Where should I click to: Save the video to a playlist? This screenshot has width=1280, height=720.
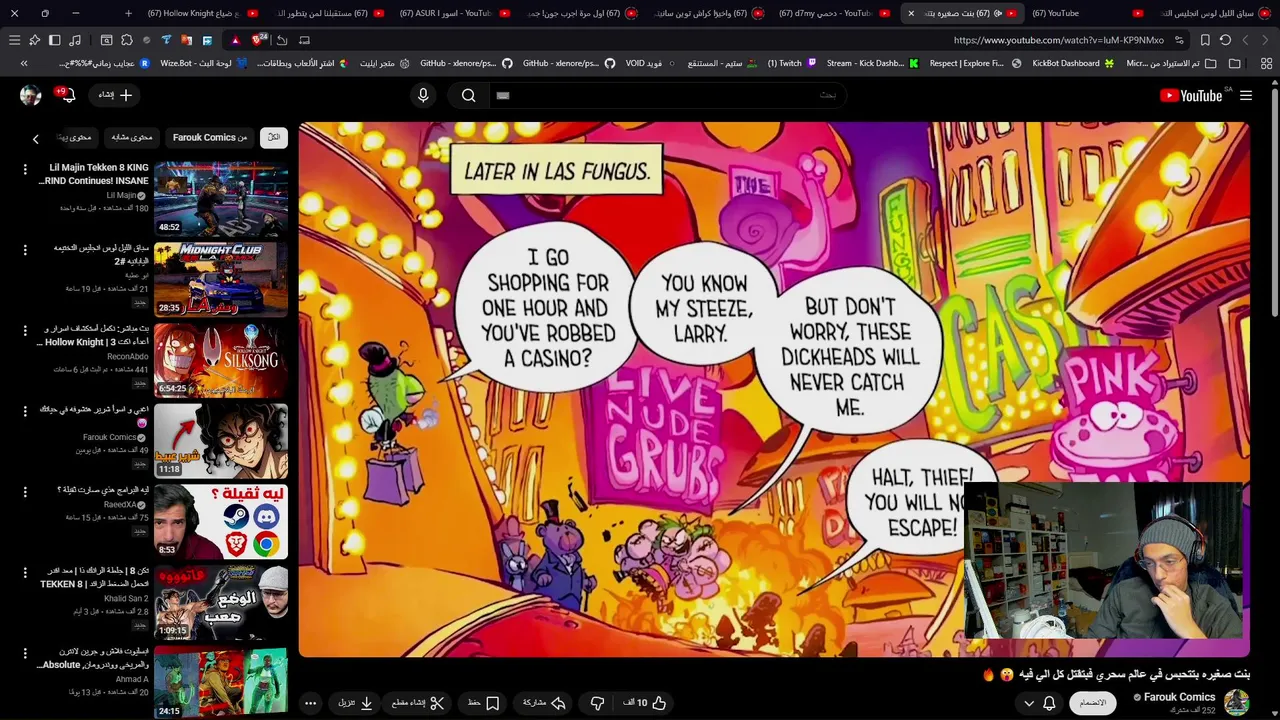point(483,703)
